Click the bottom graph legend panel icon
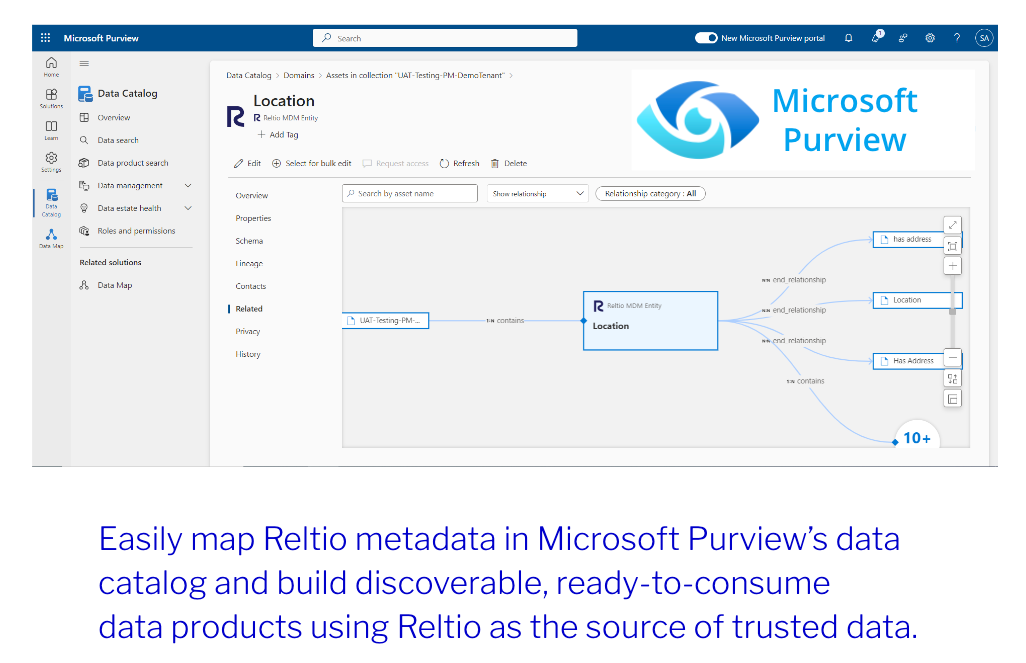This screenshot has width=1026, height=663. pos(953,399)
